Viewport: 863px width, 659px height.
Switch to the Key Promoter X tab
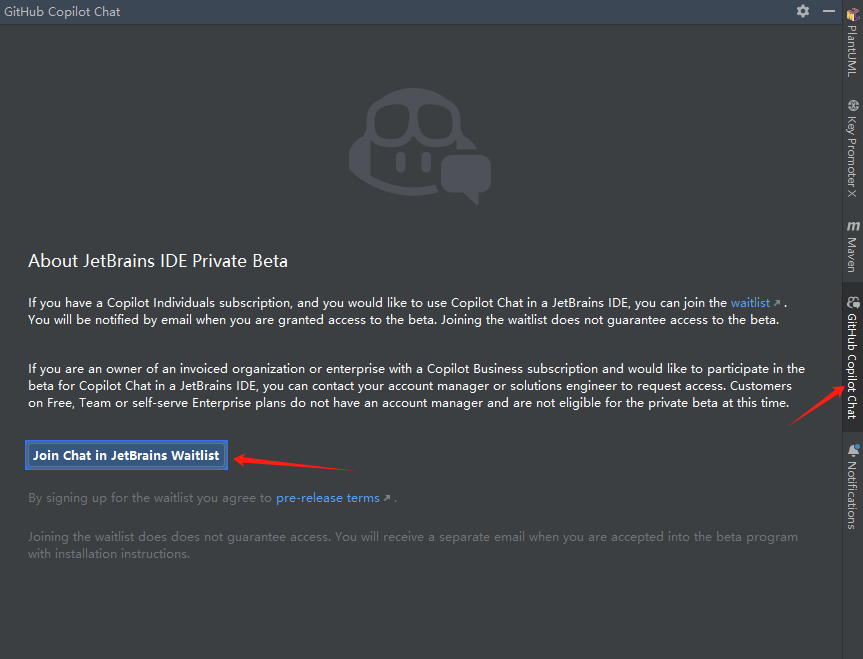tap(852, 155)
